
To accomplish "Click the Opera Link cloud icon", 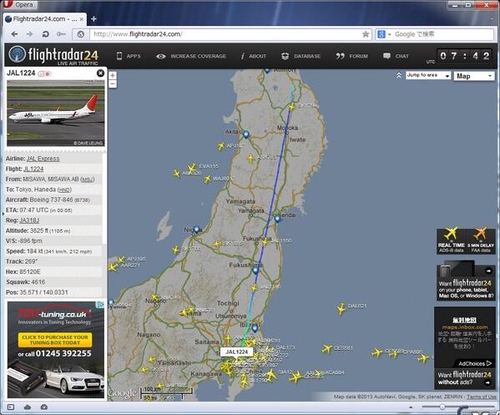I will pos(28,407).
